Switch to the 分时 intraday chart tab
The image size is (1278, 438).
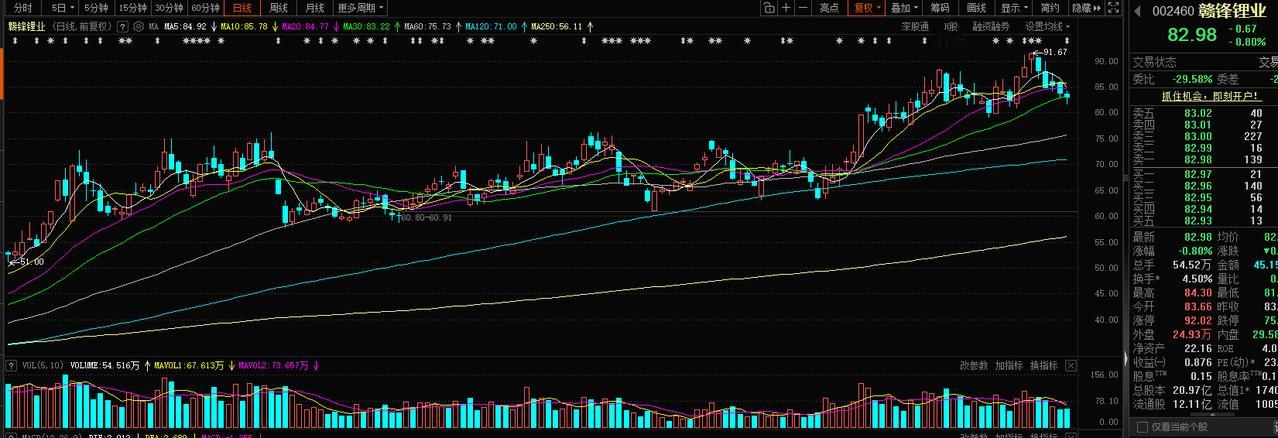pyautogui.click(x=22, y=7)
